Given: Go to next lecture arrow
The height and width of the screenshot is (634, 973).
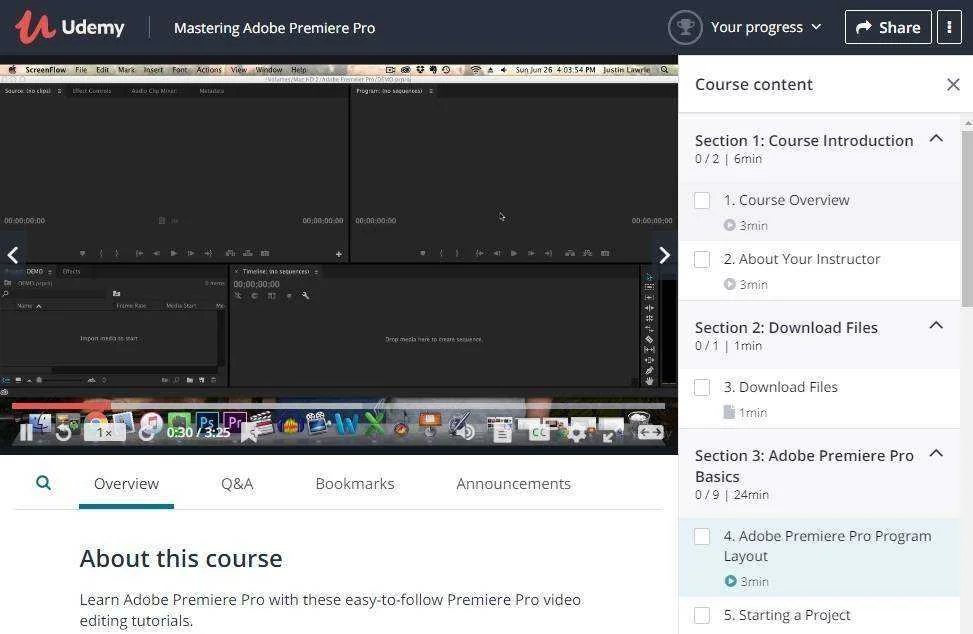Looking at the screenshot, I should (x=664, y=254).
